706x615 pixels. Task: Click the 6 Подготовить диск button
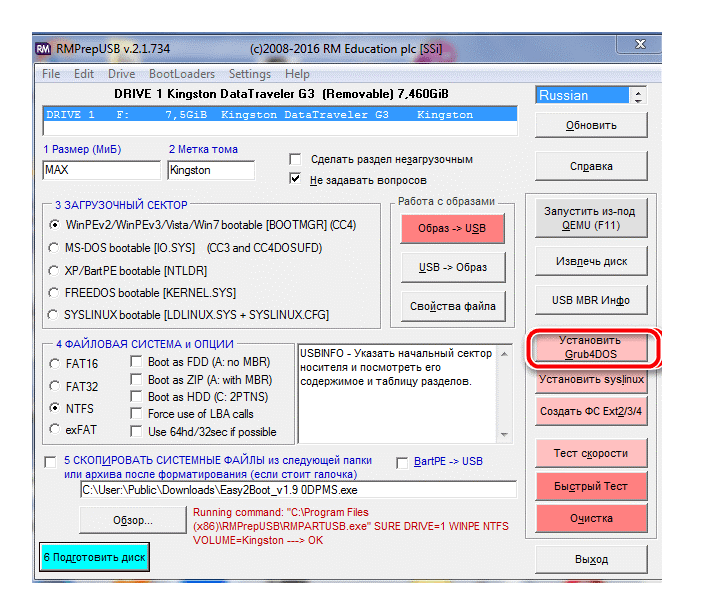(x=95, y=557)
